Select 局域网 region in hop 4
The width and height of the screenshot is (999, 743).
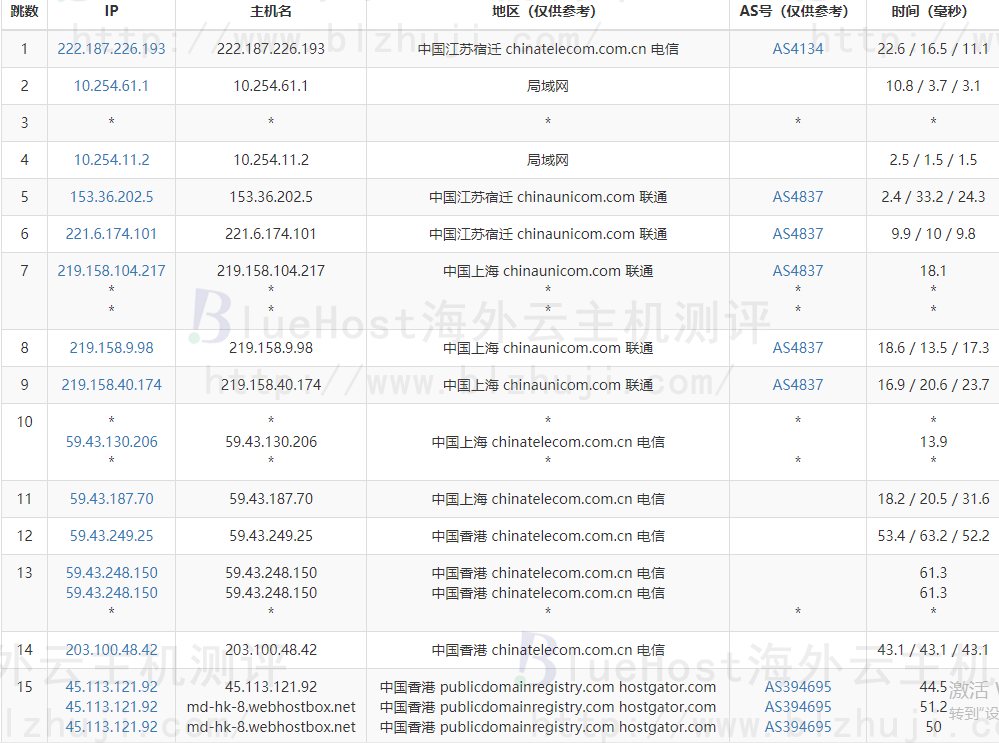pyautogui.click(x=548, y=159)
